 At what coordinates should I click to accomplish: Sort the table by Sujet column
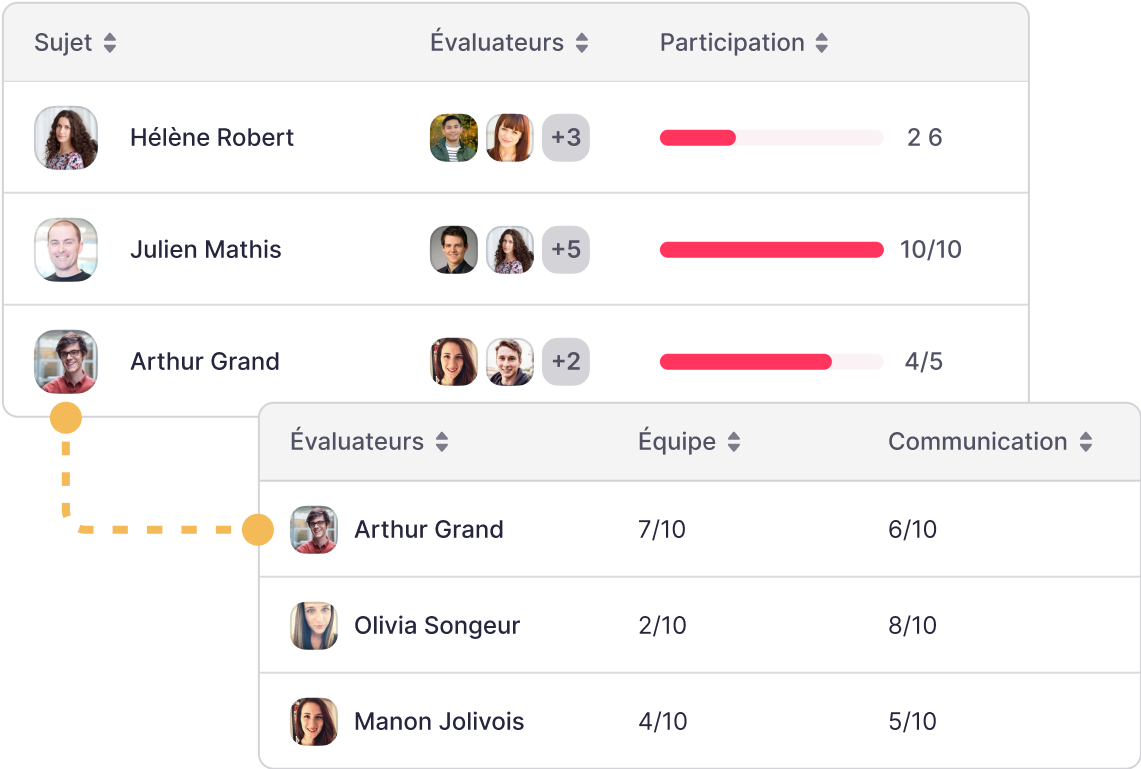tap(110, 43)
